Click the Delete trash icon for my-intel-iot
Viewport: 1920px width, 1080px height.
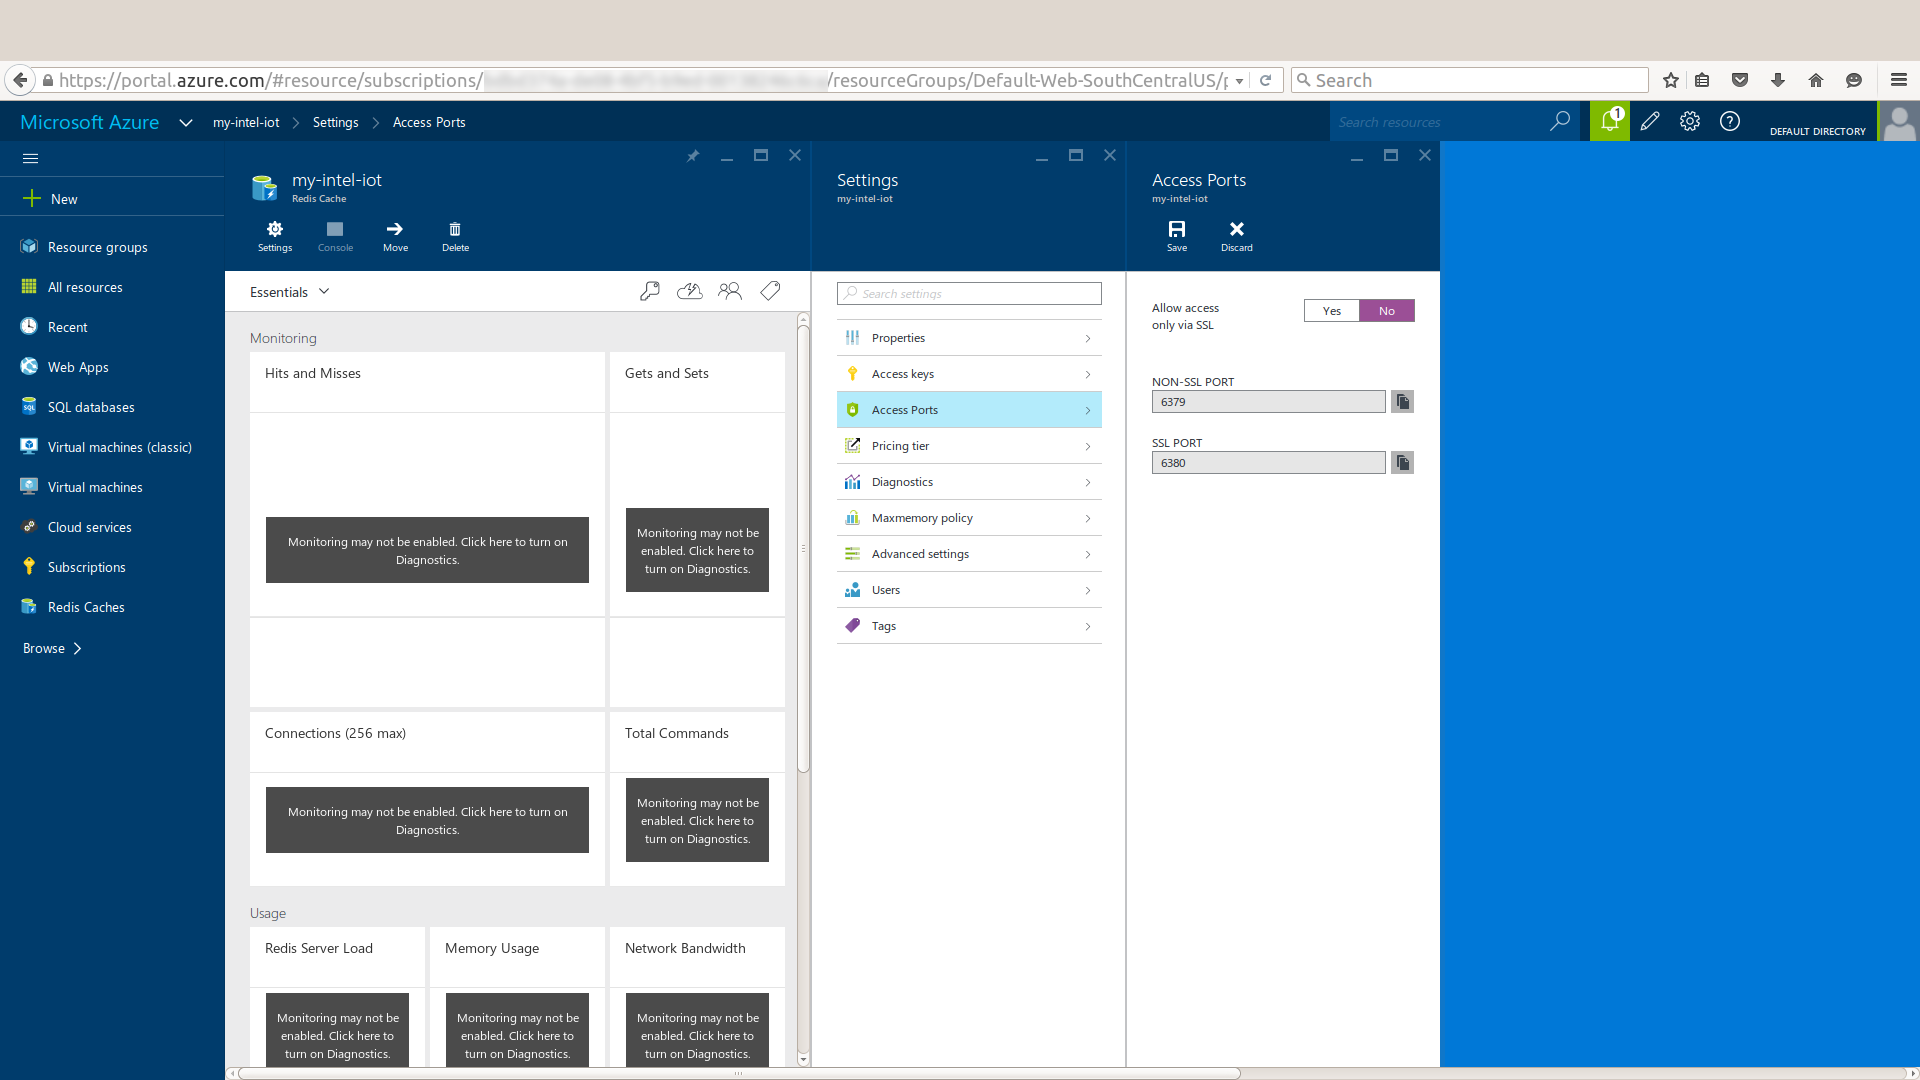[x=455, y=235]
